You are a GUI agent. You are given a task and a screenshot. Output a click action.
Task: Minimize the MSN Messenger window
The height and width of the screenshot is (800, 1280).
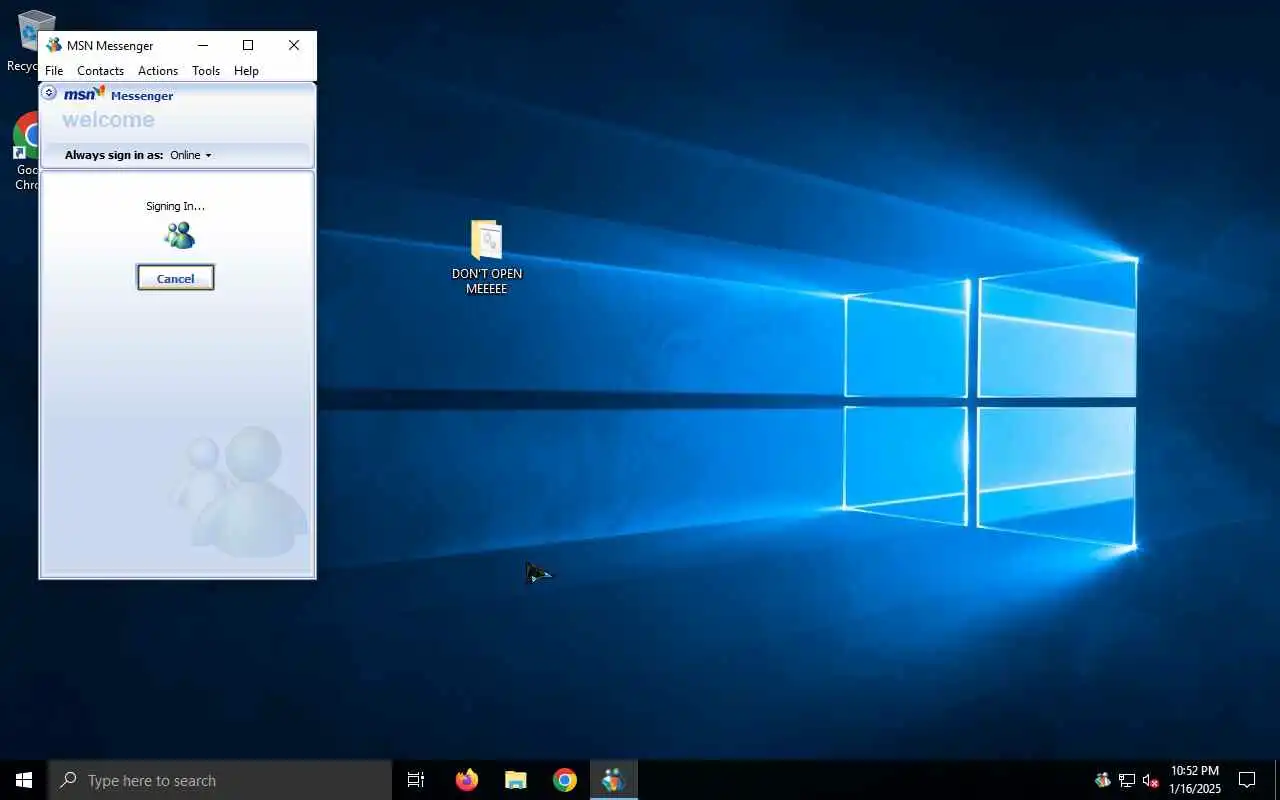point(203,45)
